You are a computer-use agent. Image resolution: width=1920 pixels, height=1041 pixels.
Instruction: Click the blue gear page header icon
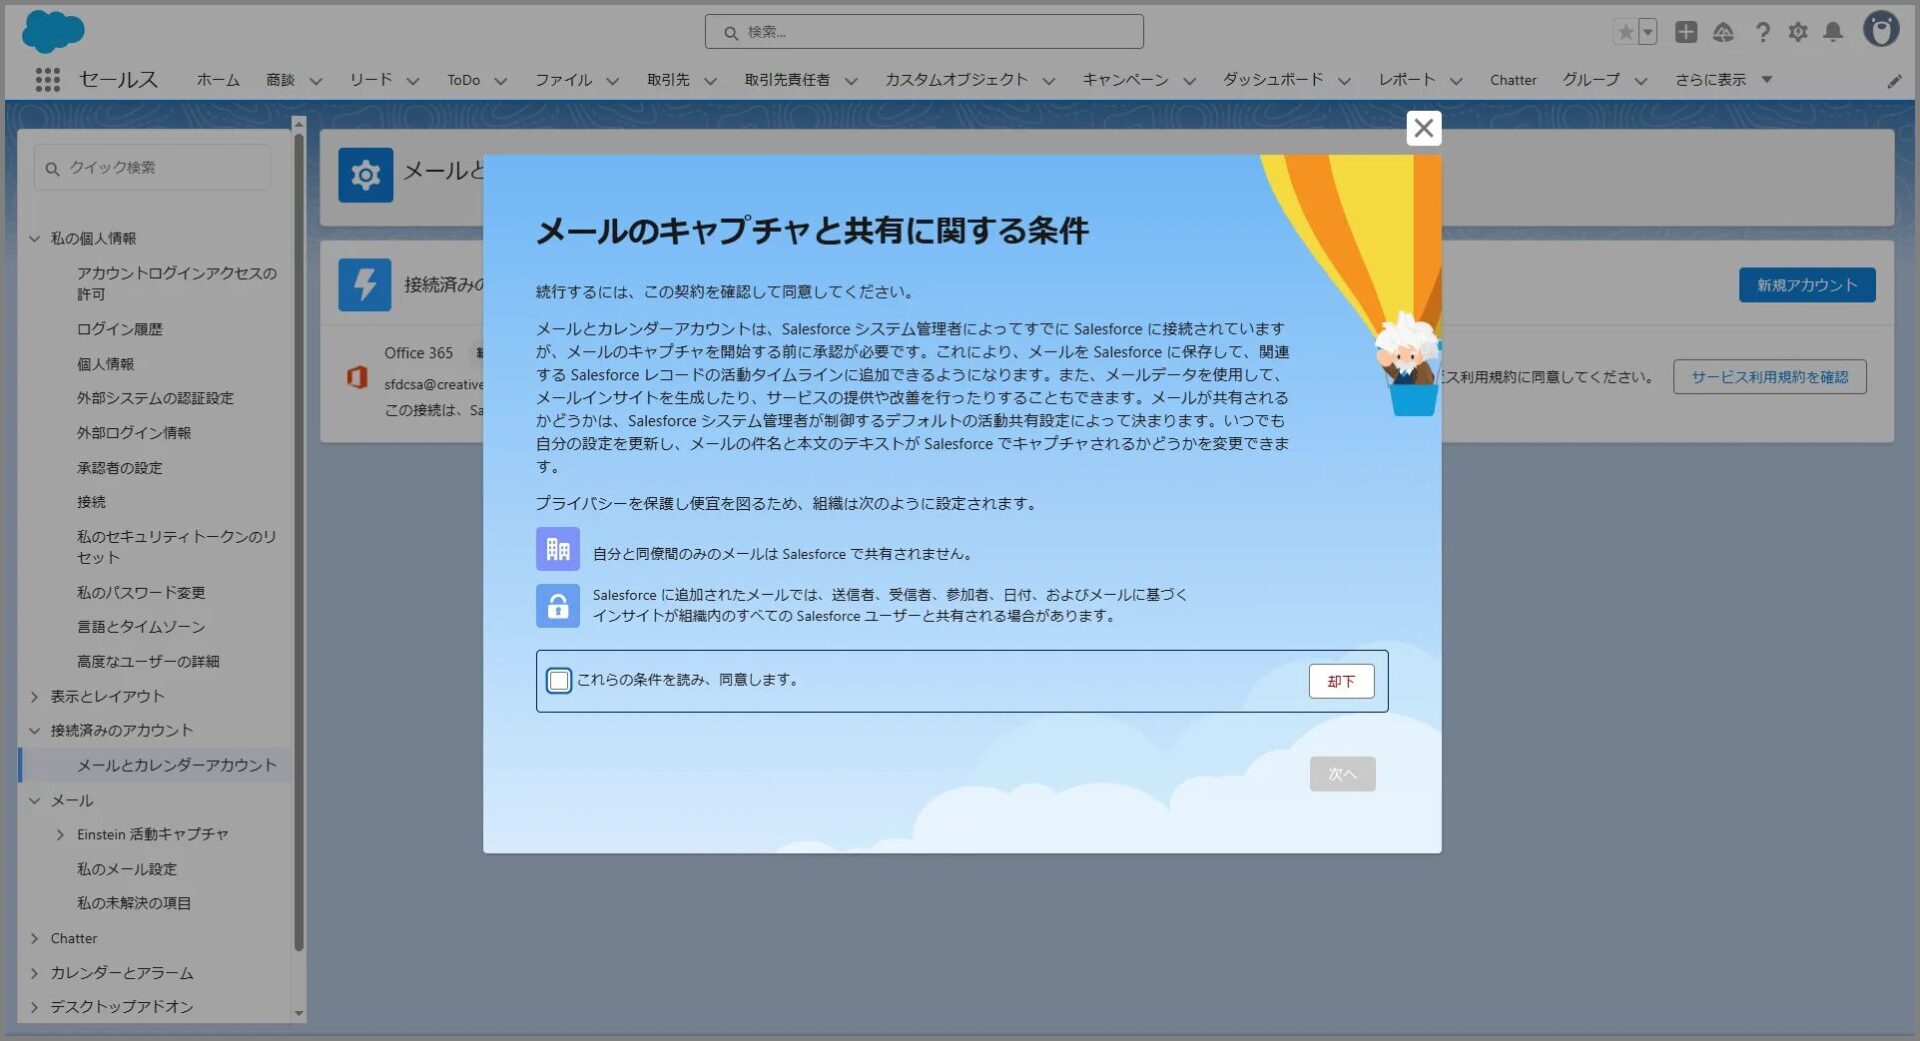click(365, 175)
